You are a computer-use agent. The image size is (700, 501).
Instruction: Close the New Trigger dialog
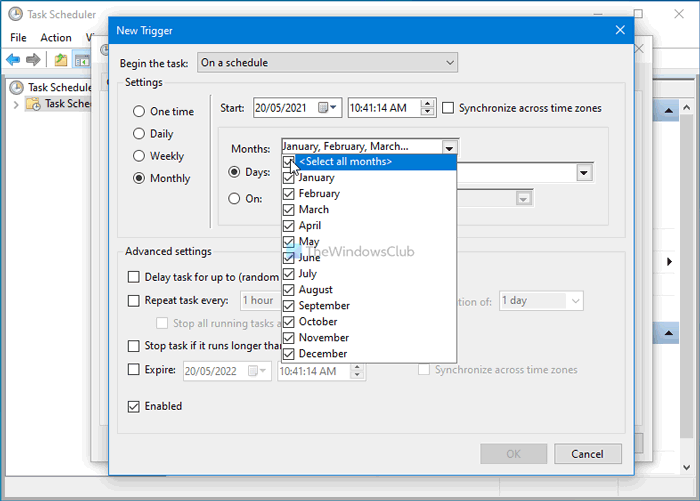pos(620,30)
